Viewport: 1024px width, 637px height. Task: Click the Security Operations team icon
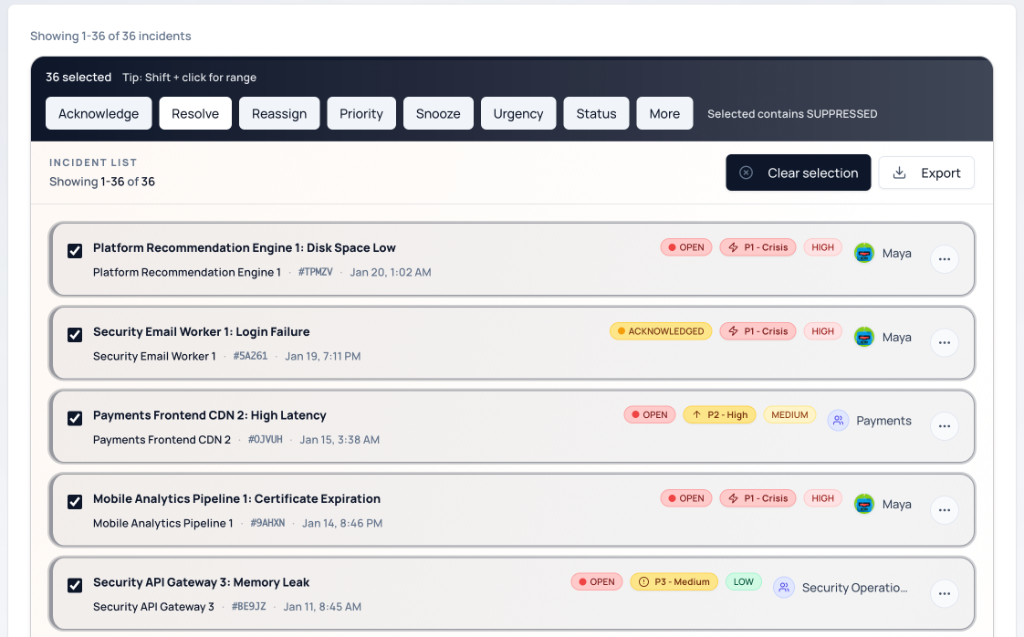pos(784,588)
